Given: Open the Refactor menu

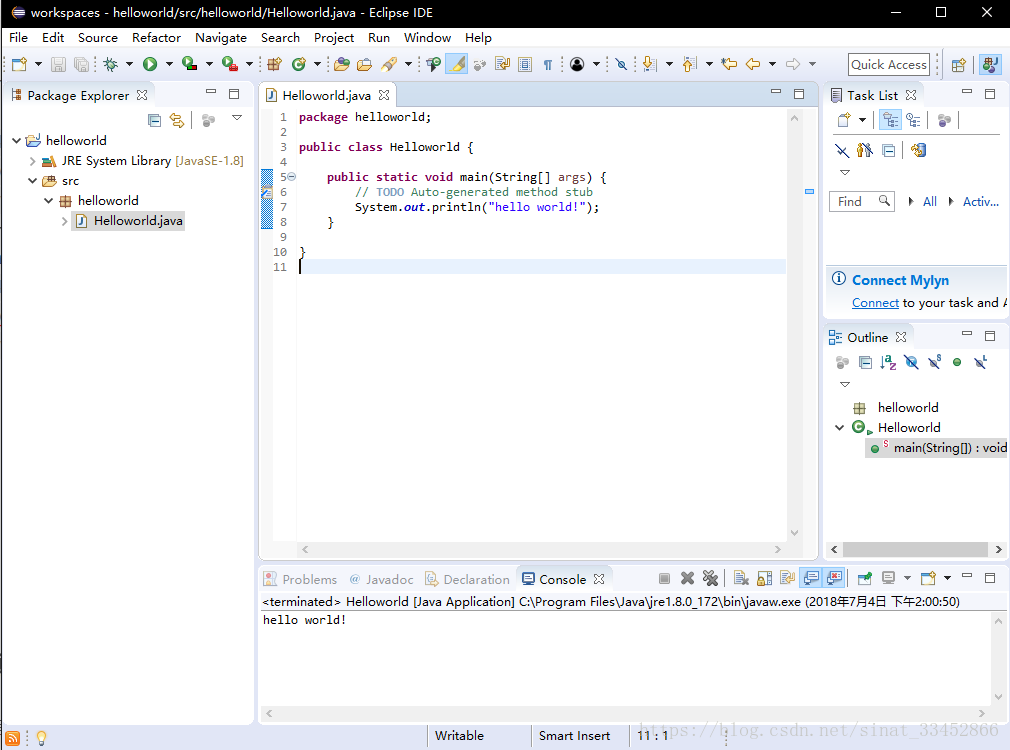Looking at the screenshot, I should click(x=157, y=38).
